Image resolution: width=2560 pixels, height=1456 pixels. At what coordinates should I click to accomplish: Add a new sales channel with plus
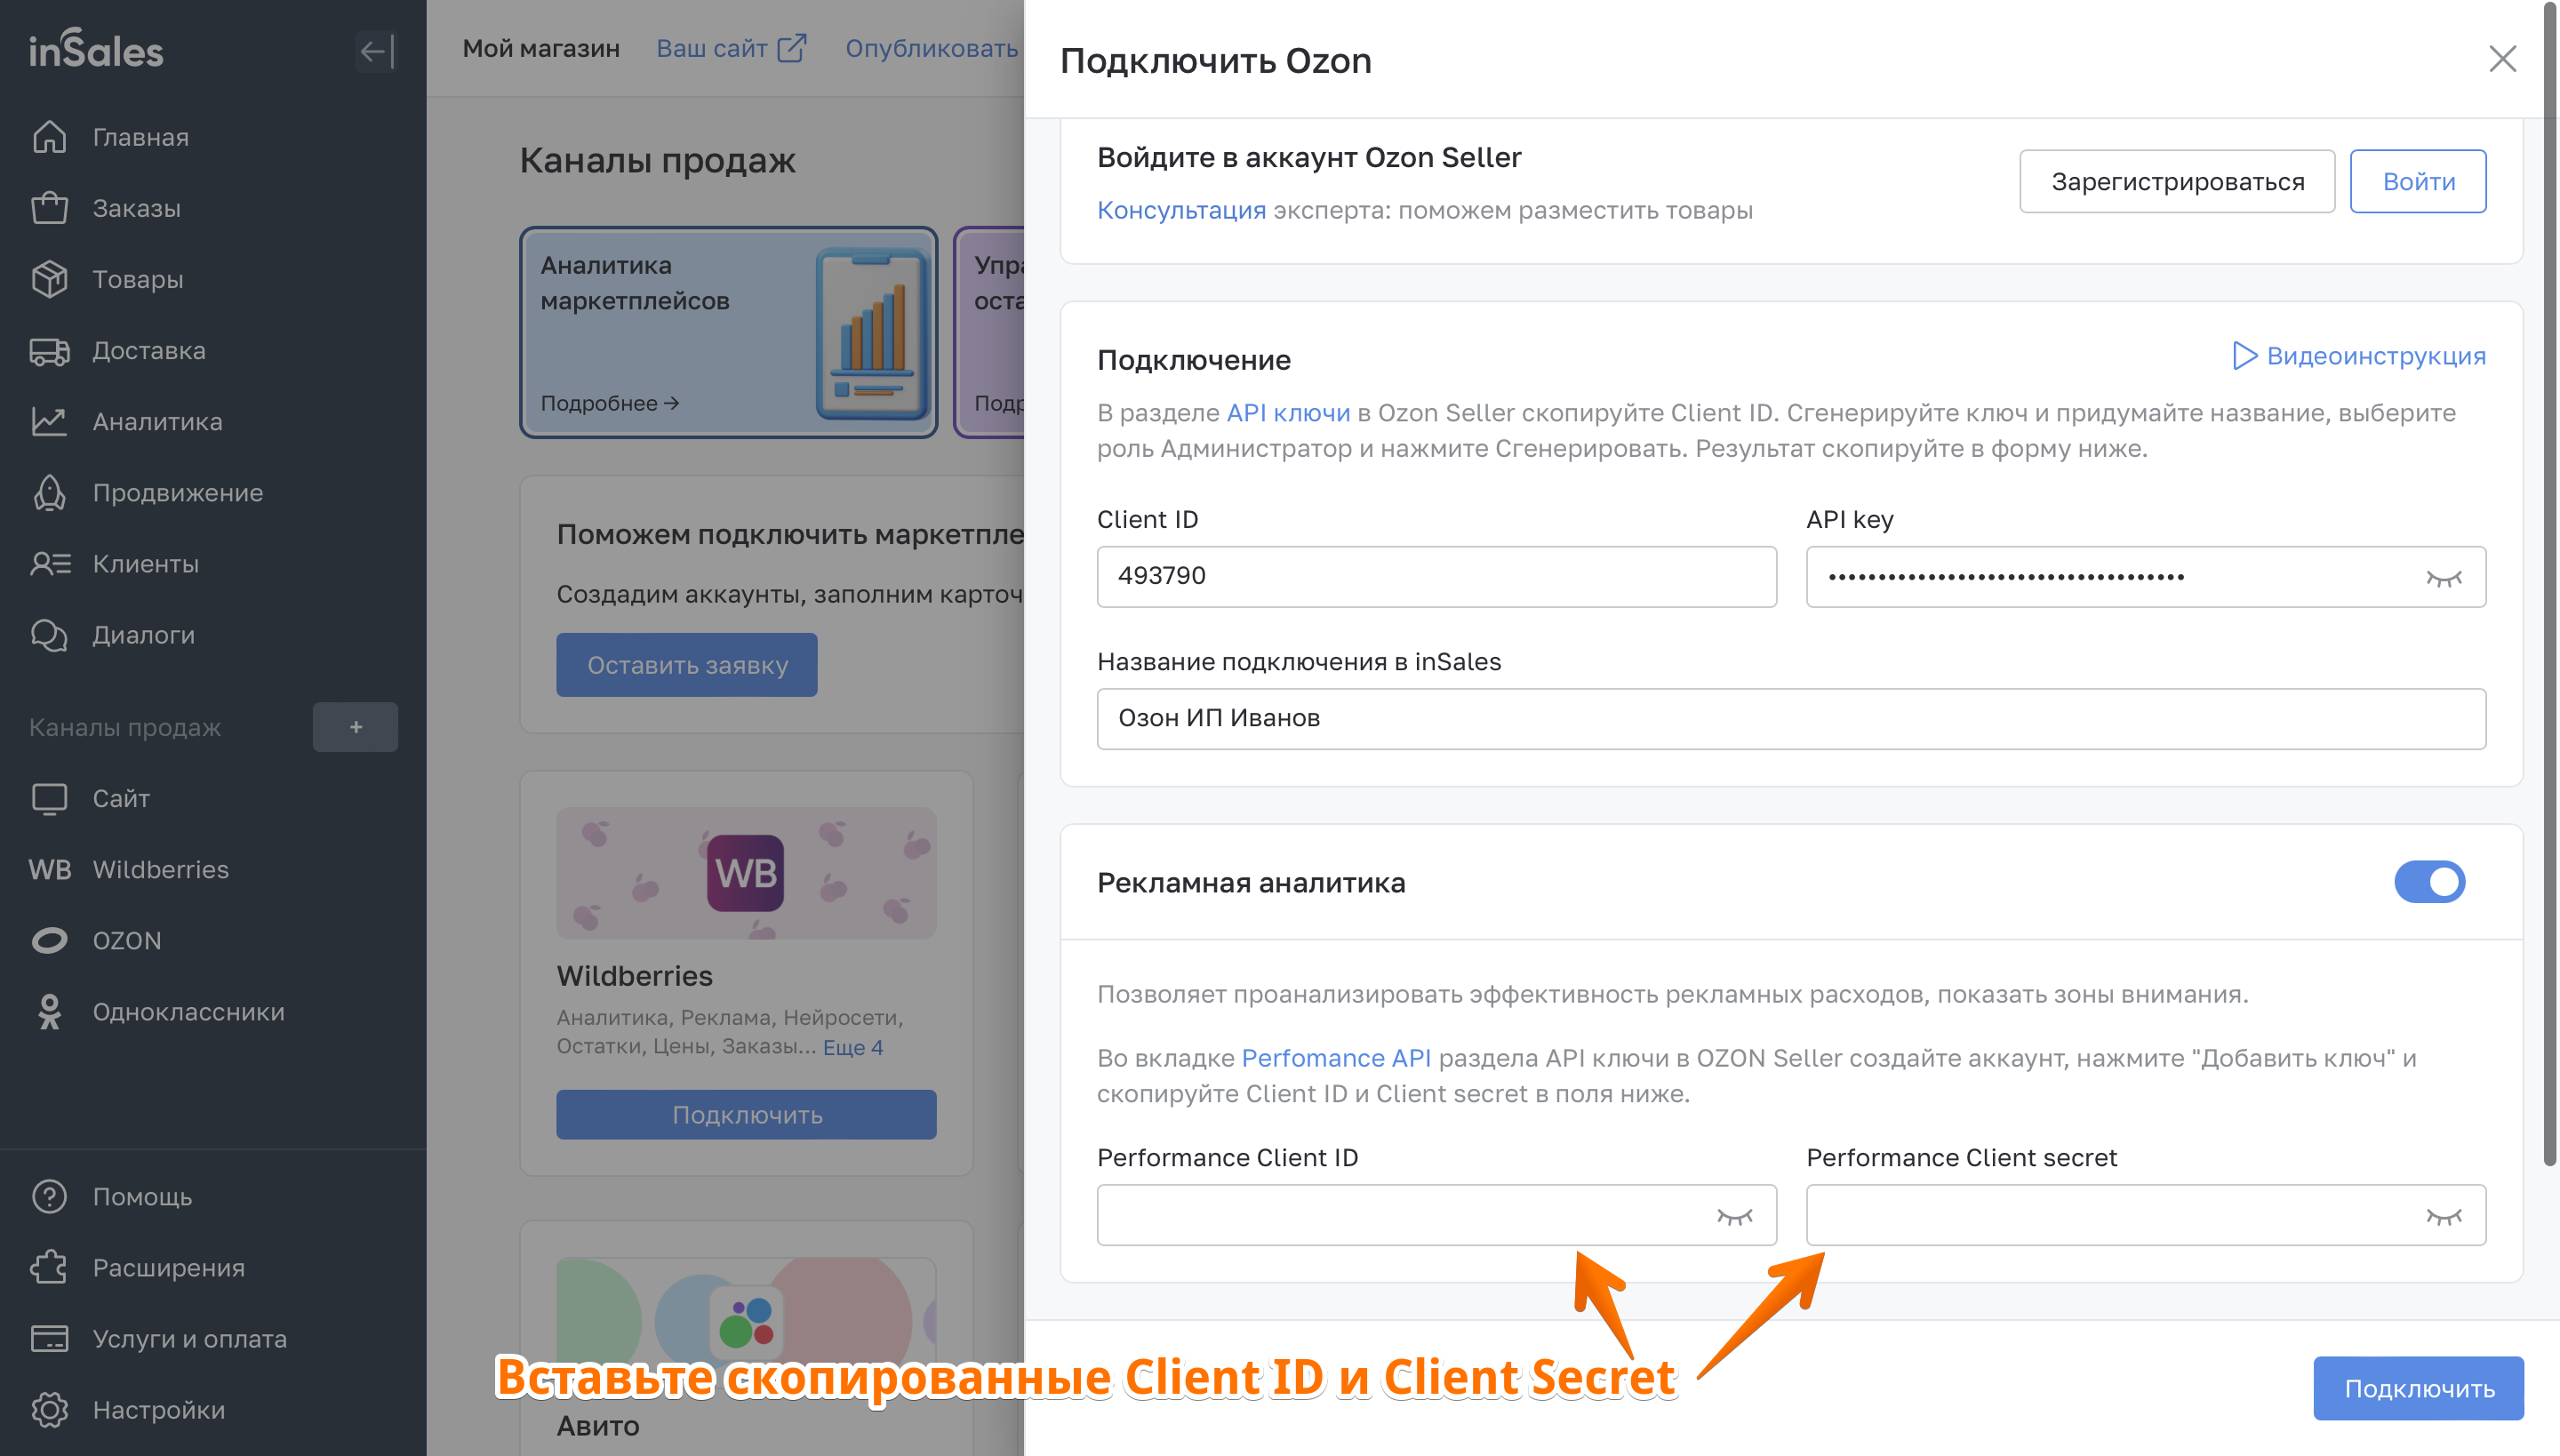click(355, 727)
